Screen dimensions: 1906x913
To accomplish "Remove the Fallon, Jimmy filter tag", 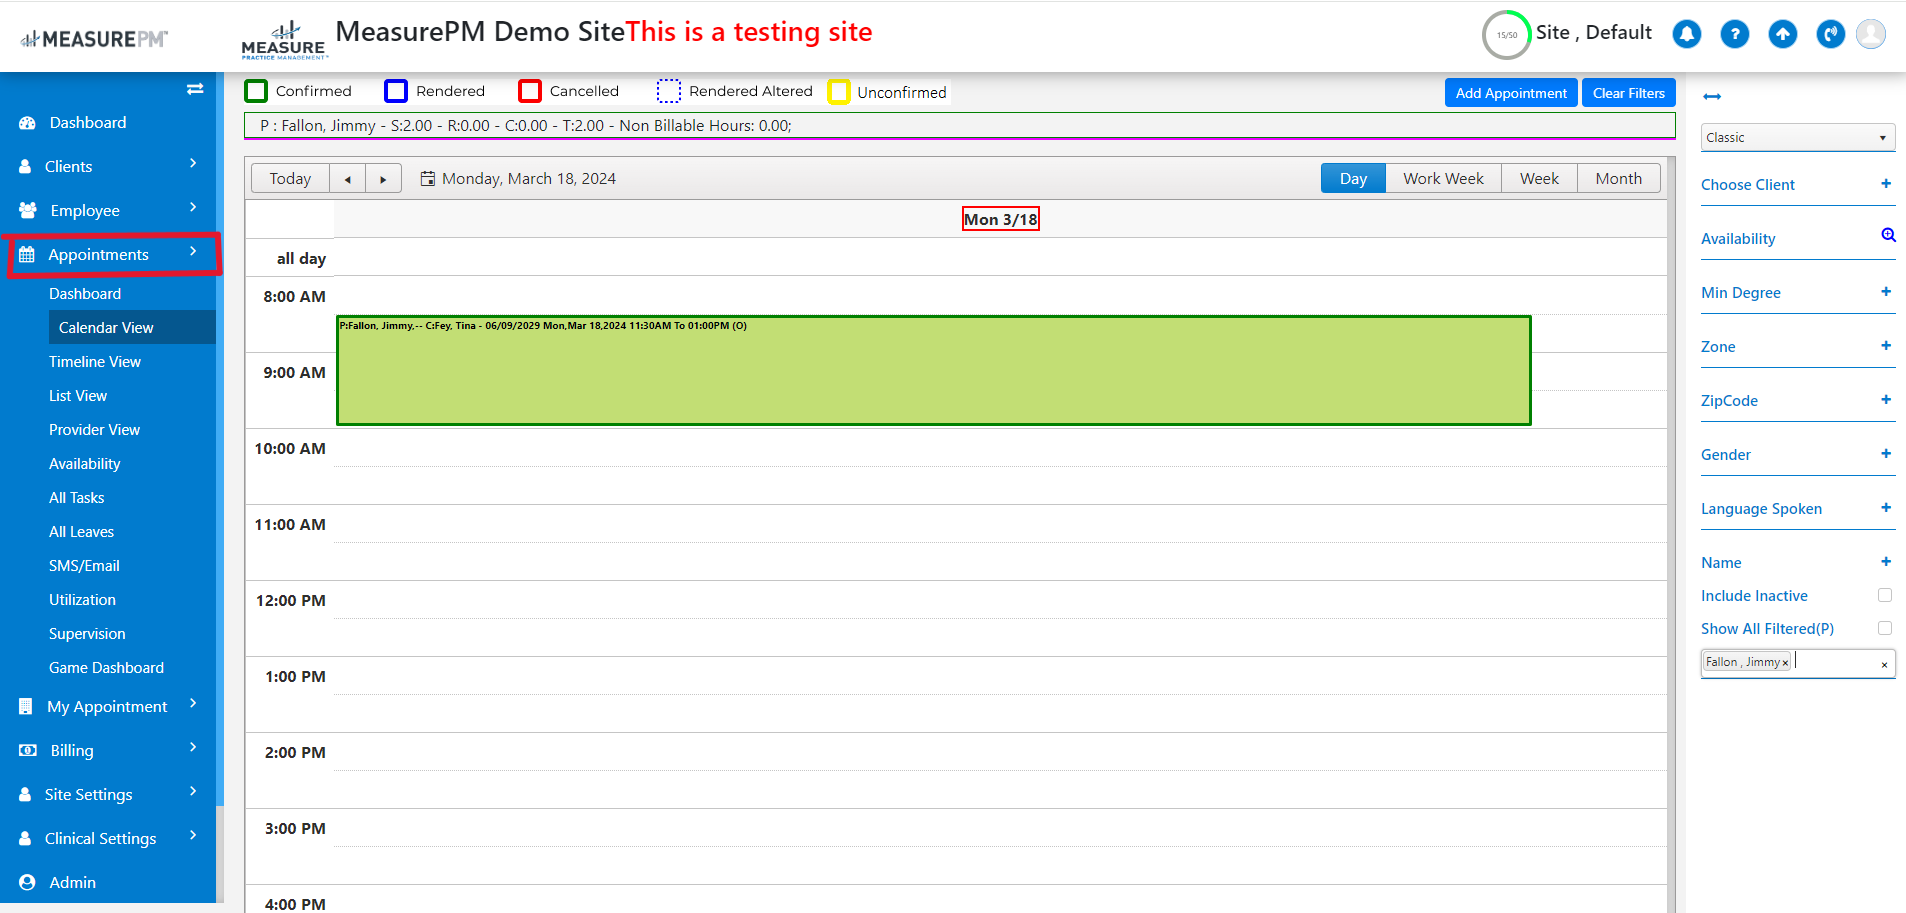I will click(1785, 663).
